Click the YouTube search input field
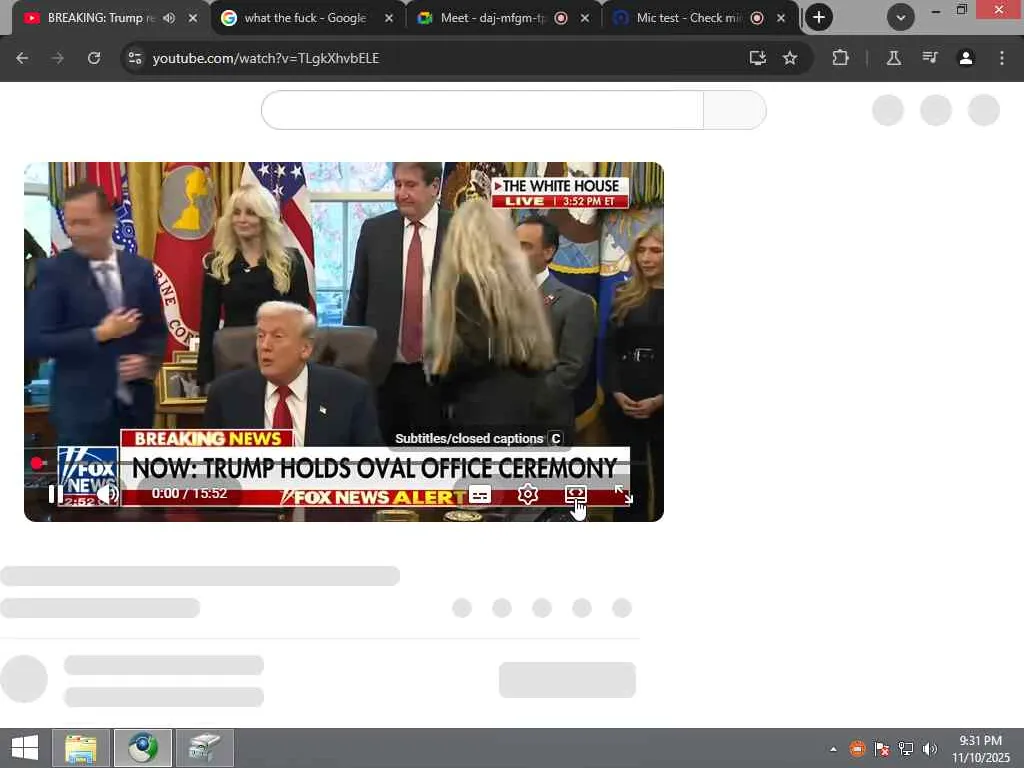The height and width of the screenshot is (768, 1024). (482, 110)
